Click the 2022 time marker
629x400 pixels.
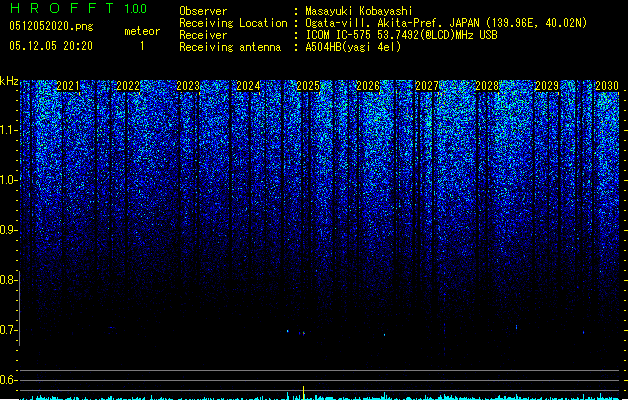128,86
